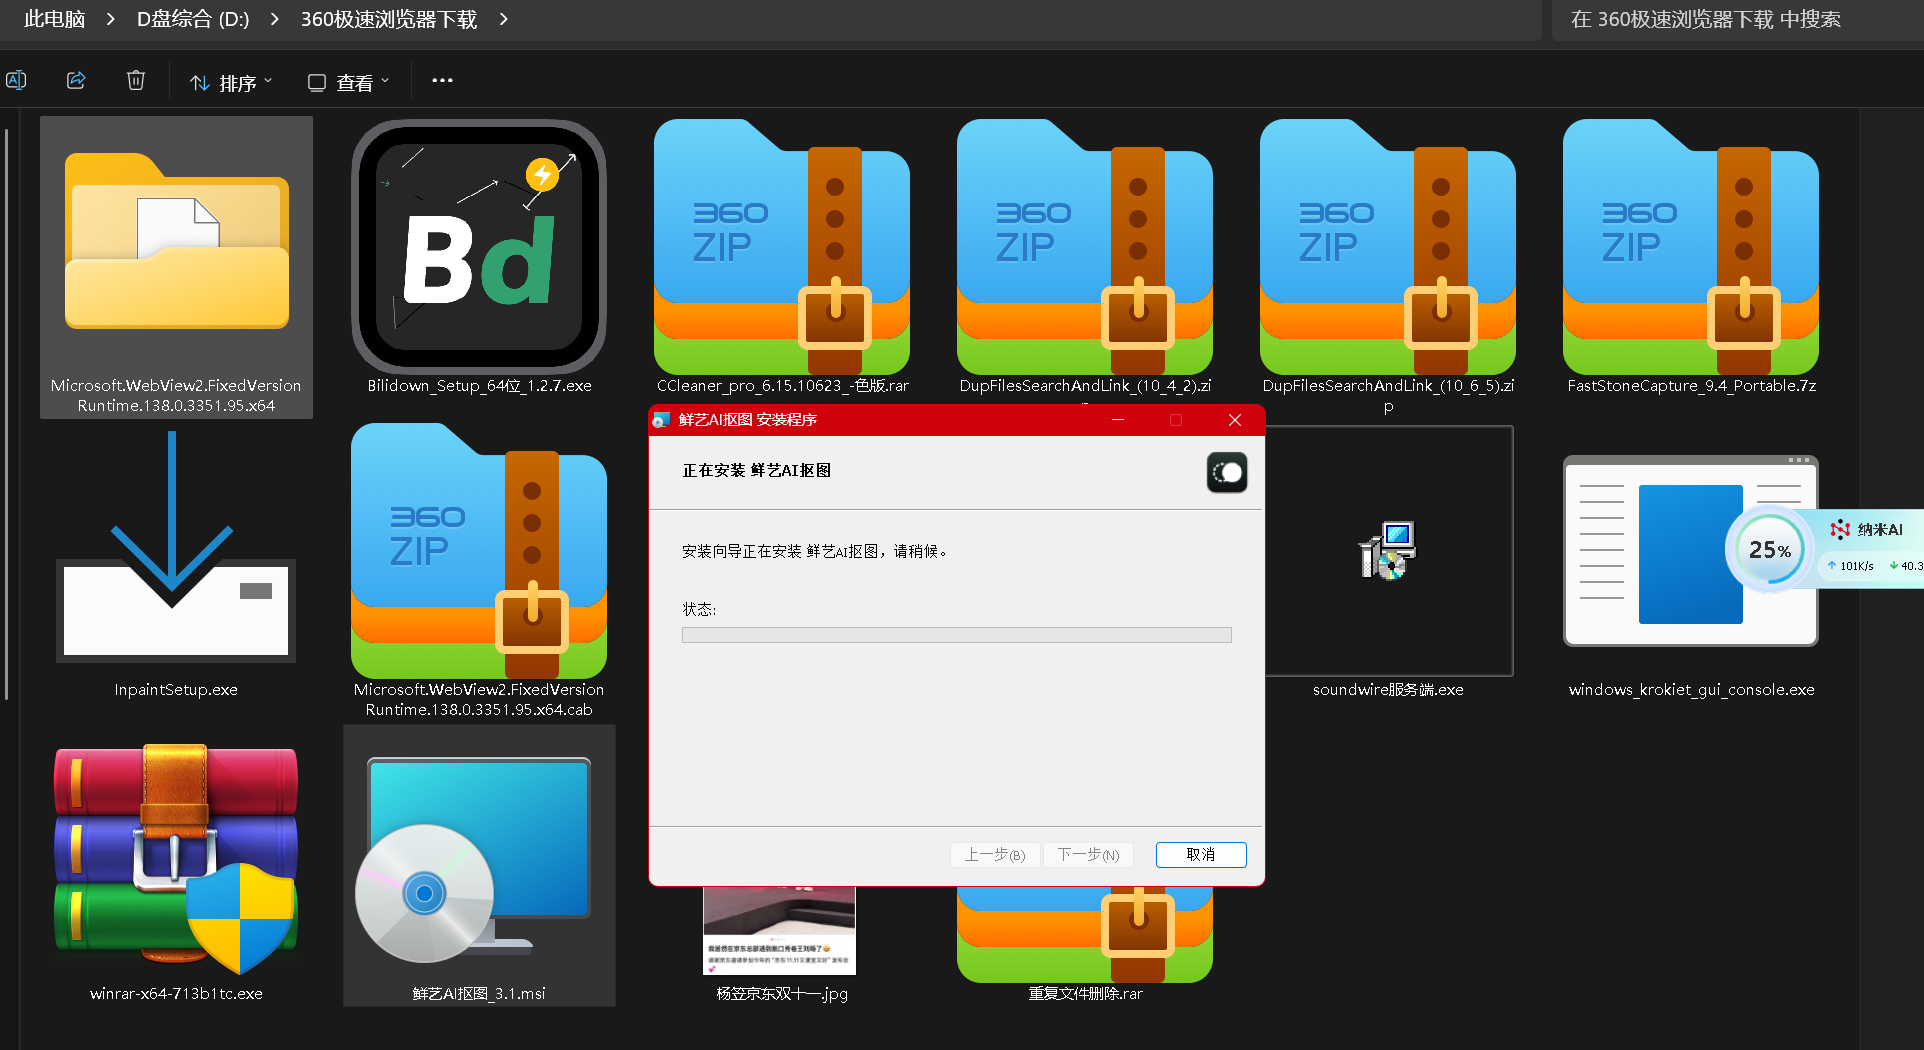The height and width of the screenshot is (1050, 1924).
Task: Click the 正在安装 鲜艺AI抠图 heading
Action: click(x=756, y=470)
